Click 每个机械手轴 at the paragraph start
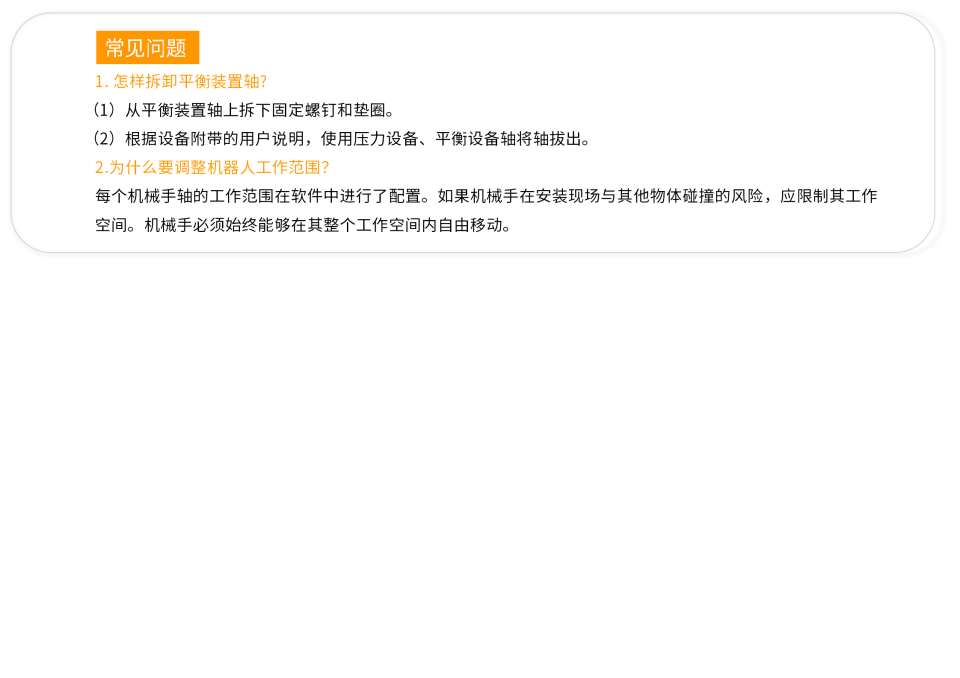This screenshot has width=960, height=678. click(144, 196)
